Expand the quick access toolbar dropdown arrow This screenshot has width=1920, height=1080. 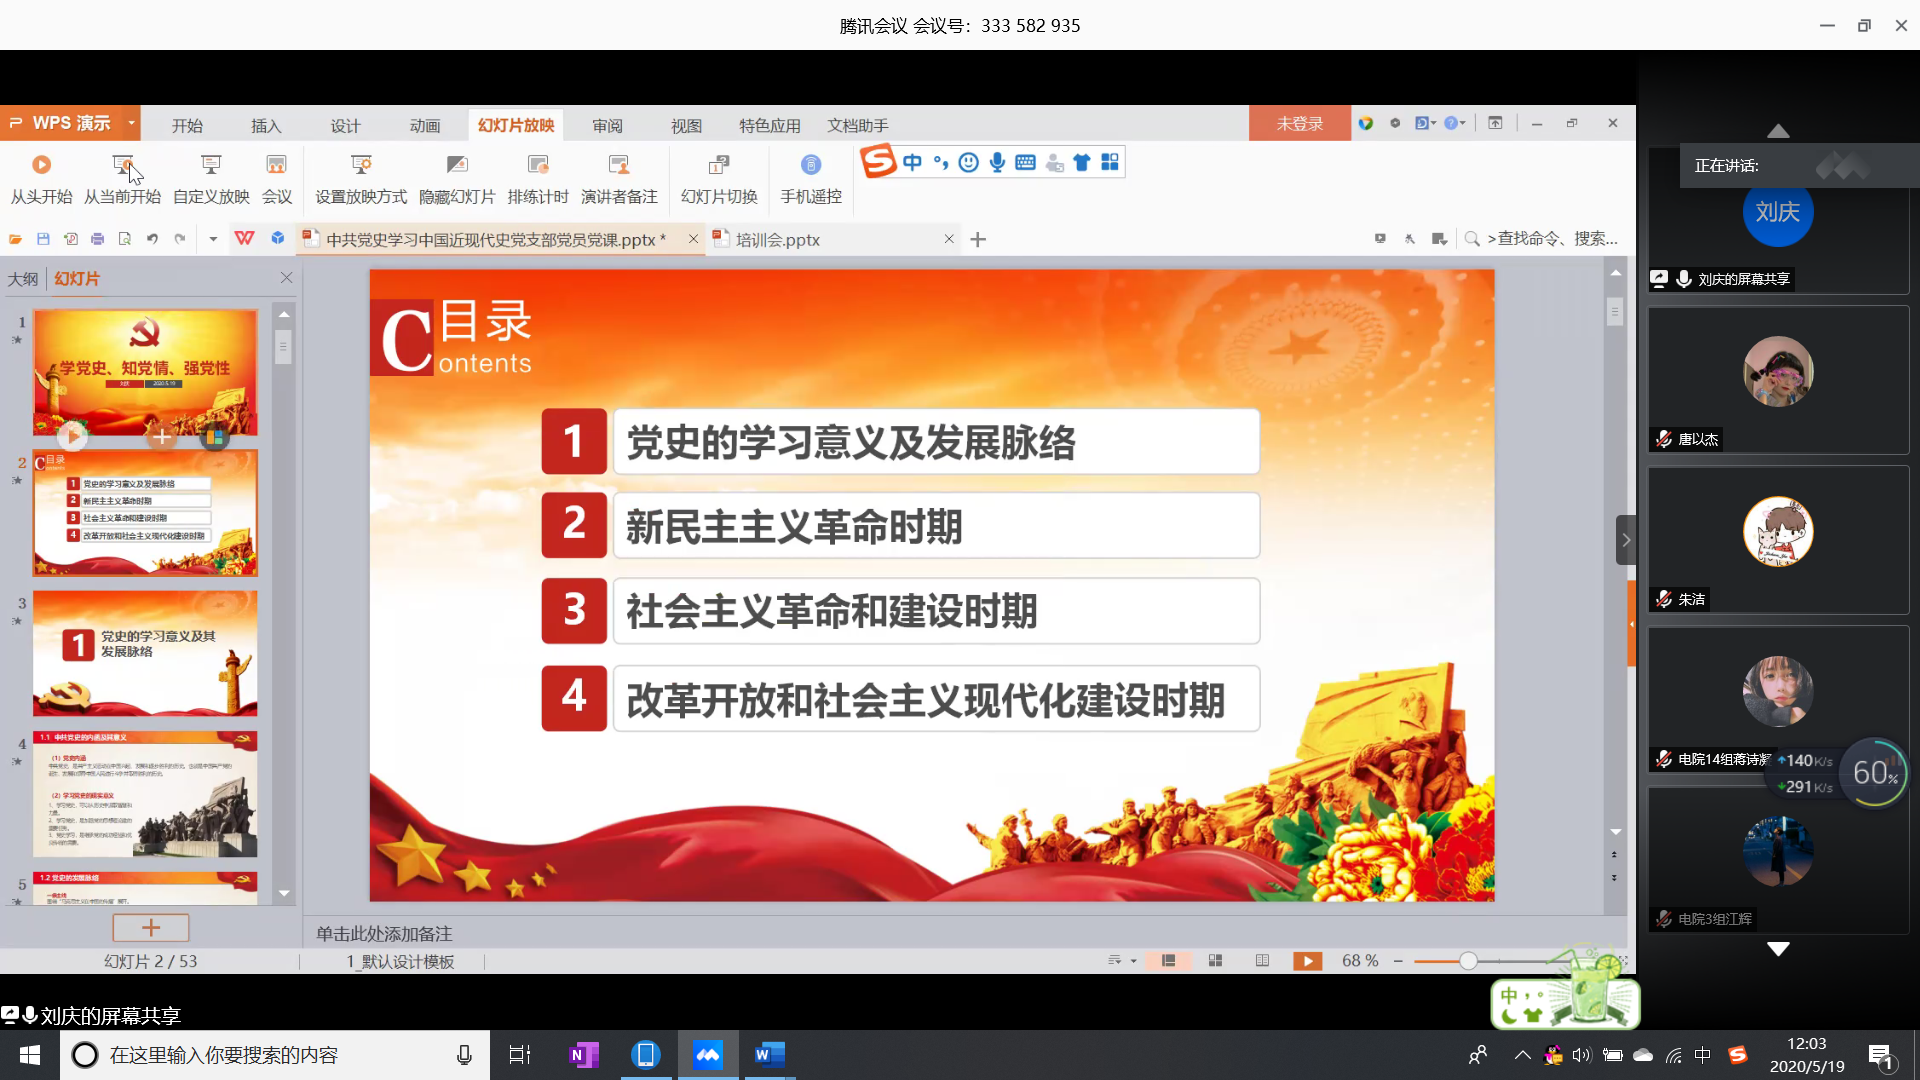point(213,239)
